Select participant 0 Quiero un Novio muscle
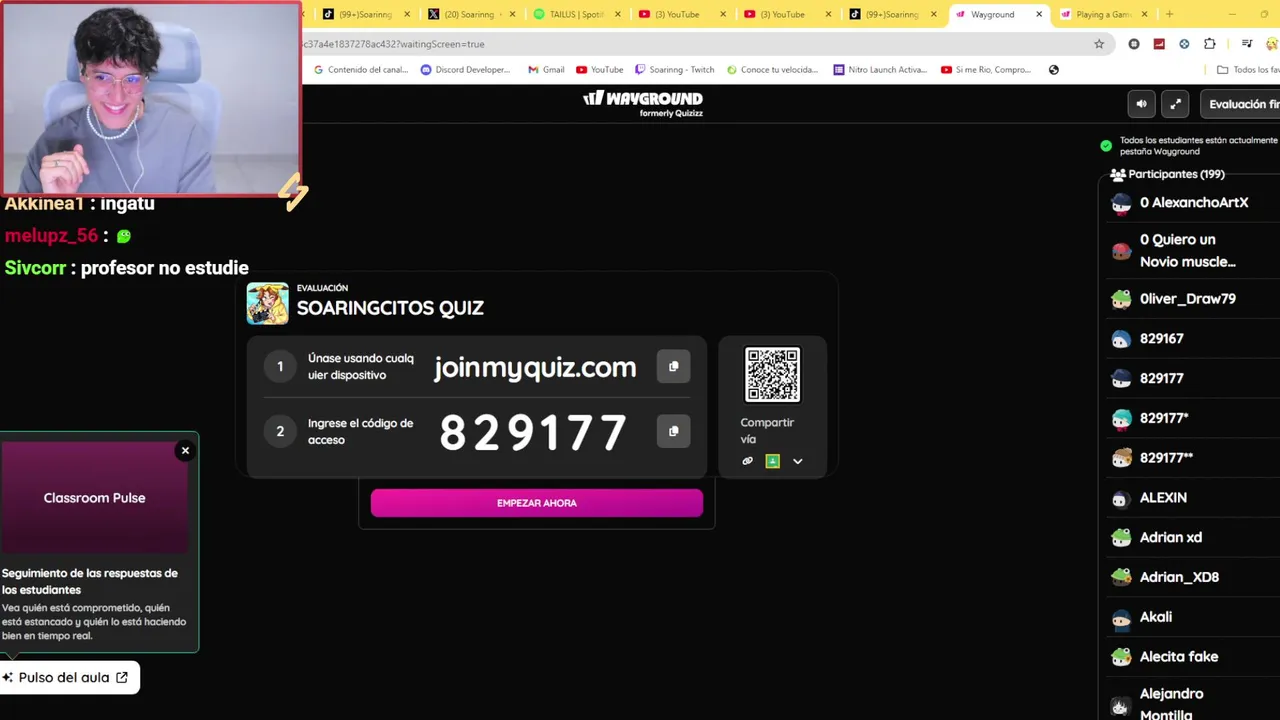Viewport: 1280px width, 720px height. point(1193,250)
